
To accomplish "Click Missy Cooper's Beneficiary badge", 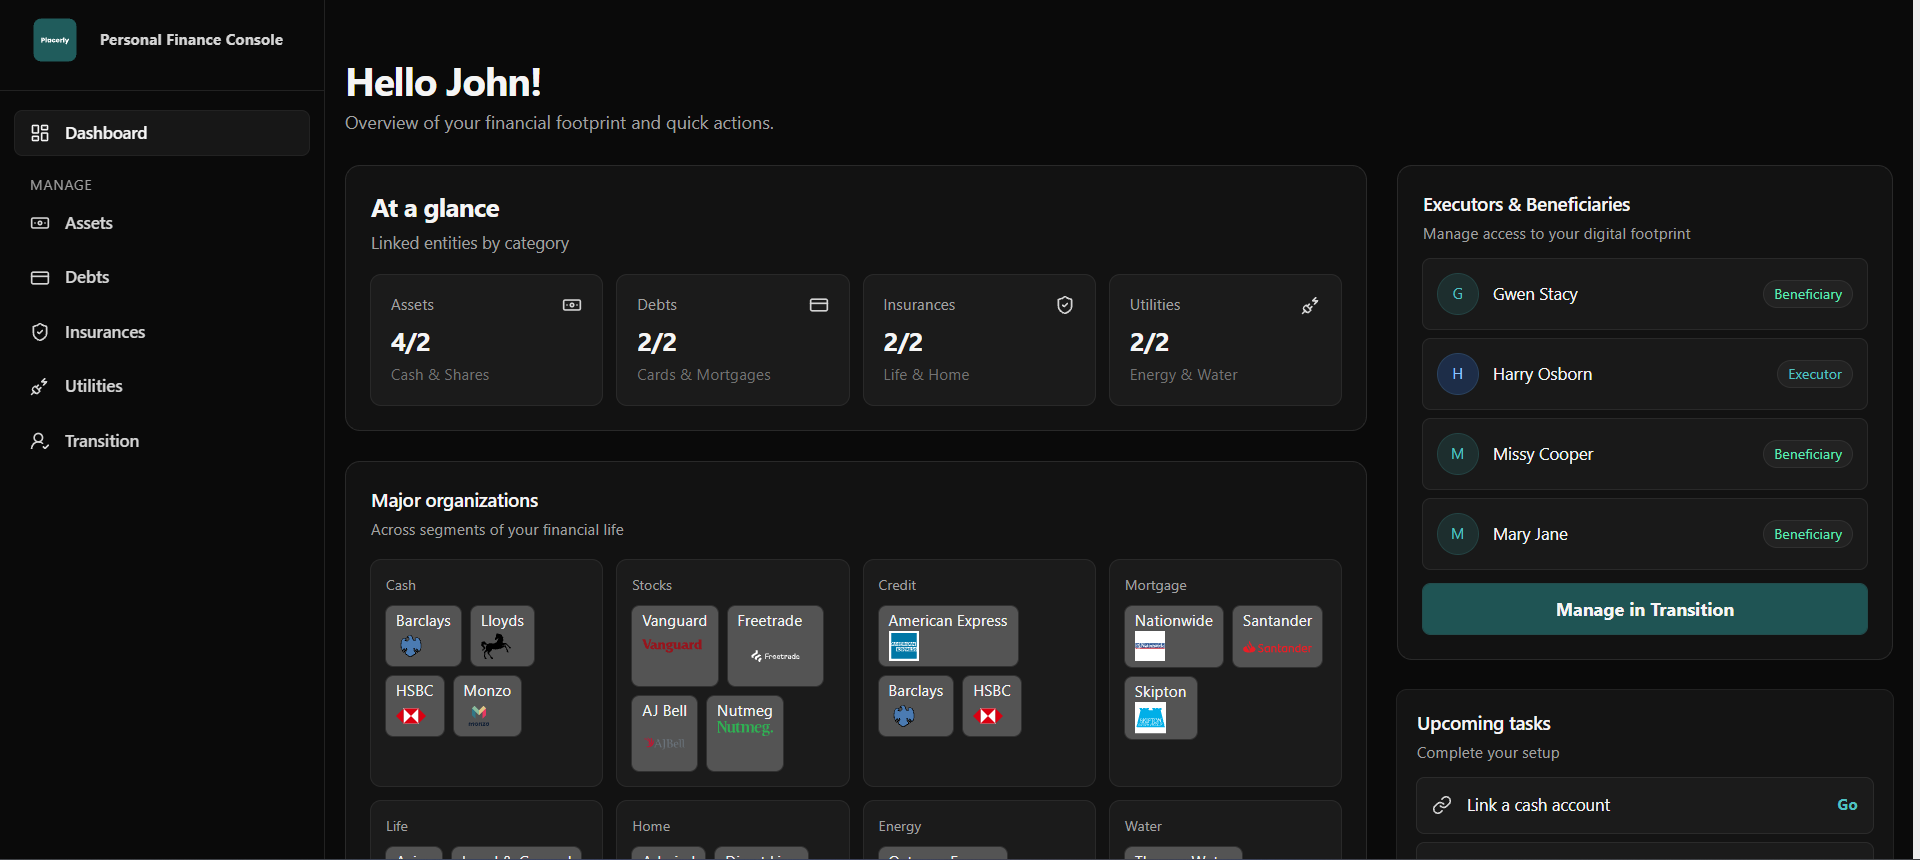I will 1808,454.
